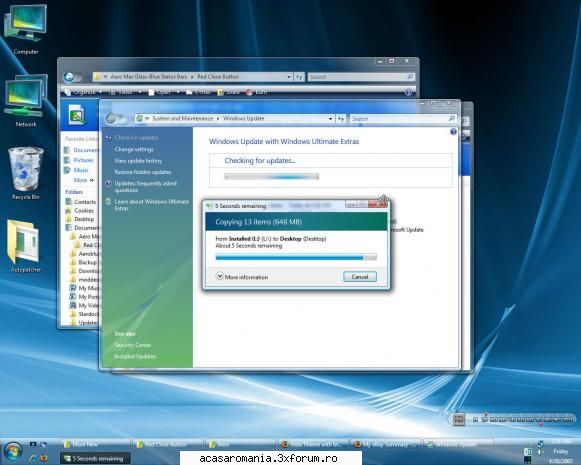Click the date and time clock in the taskbar
Viewport: 581px width, 465px height.
point(560,451)
